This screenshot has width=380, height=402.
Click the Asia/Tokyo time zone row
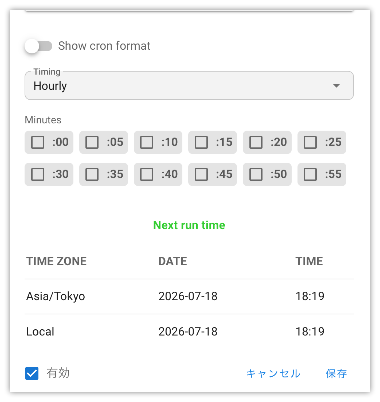coord(189,296)
